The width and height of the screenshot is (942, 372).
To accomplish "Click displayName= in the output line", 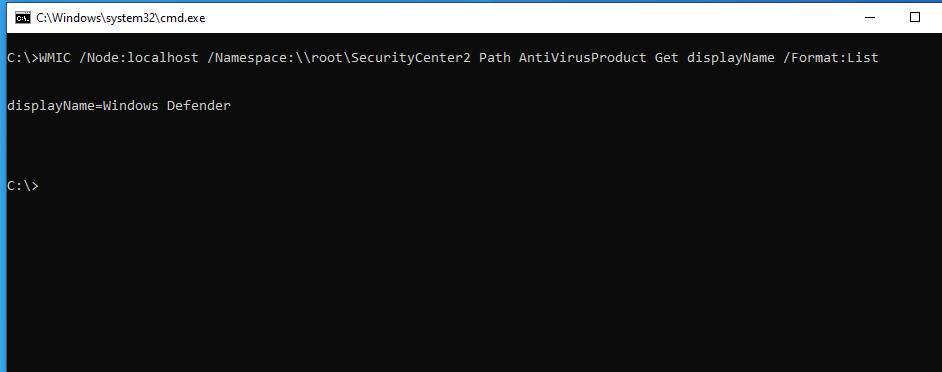I will click(x=55, y=106).
